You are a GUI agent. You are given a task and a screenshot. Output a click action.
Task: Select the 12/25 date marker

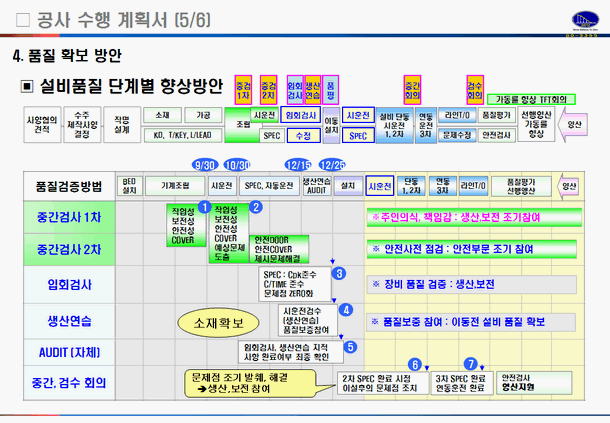[335, 164]
